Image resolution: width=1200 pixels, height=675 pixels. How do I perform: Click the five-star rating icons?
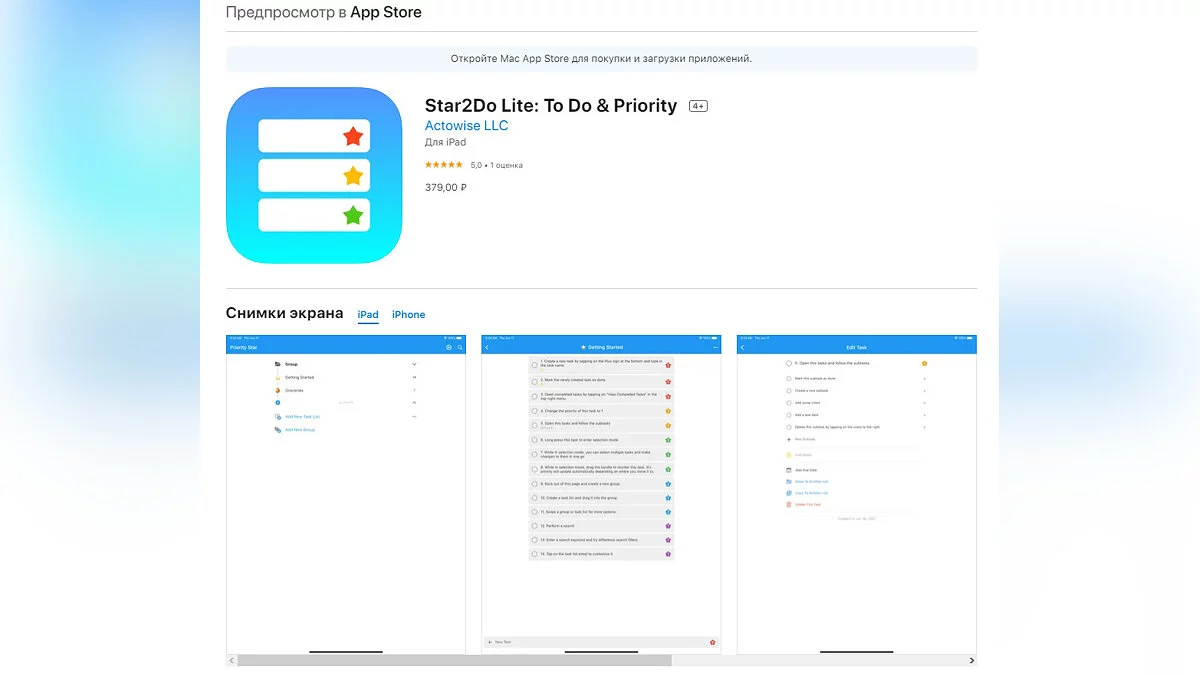[444, 165]
